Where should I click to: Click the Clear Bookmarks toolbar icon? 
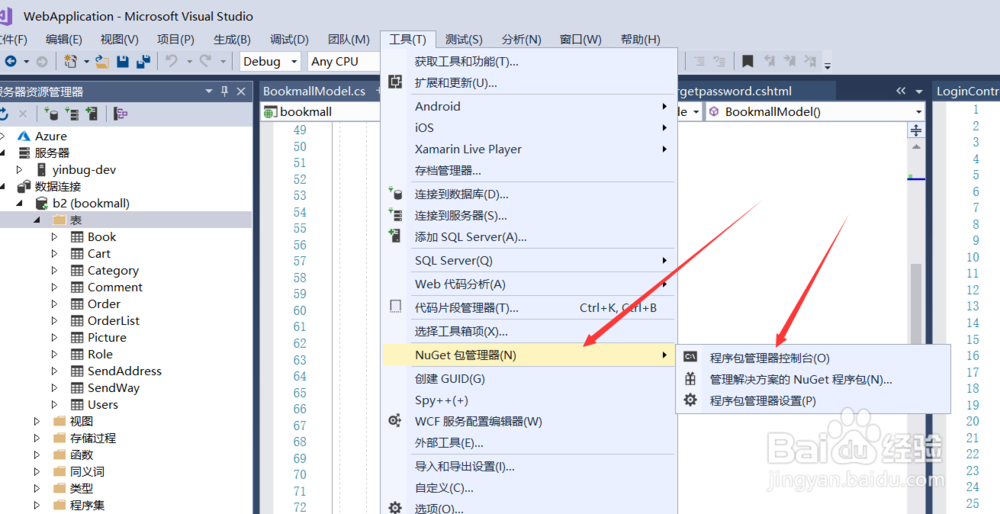click(x=810, y=61)
